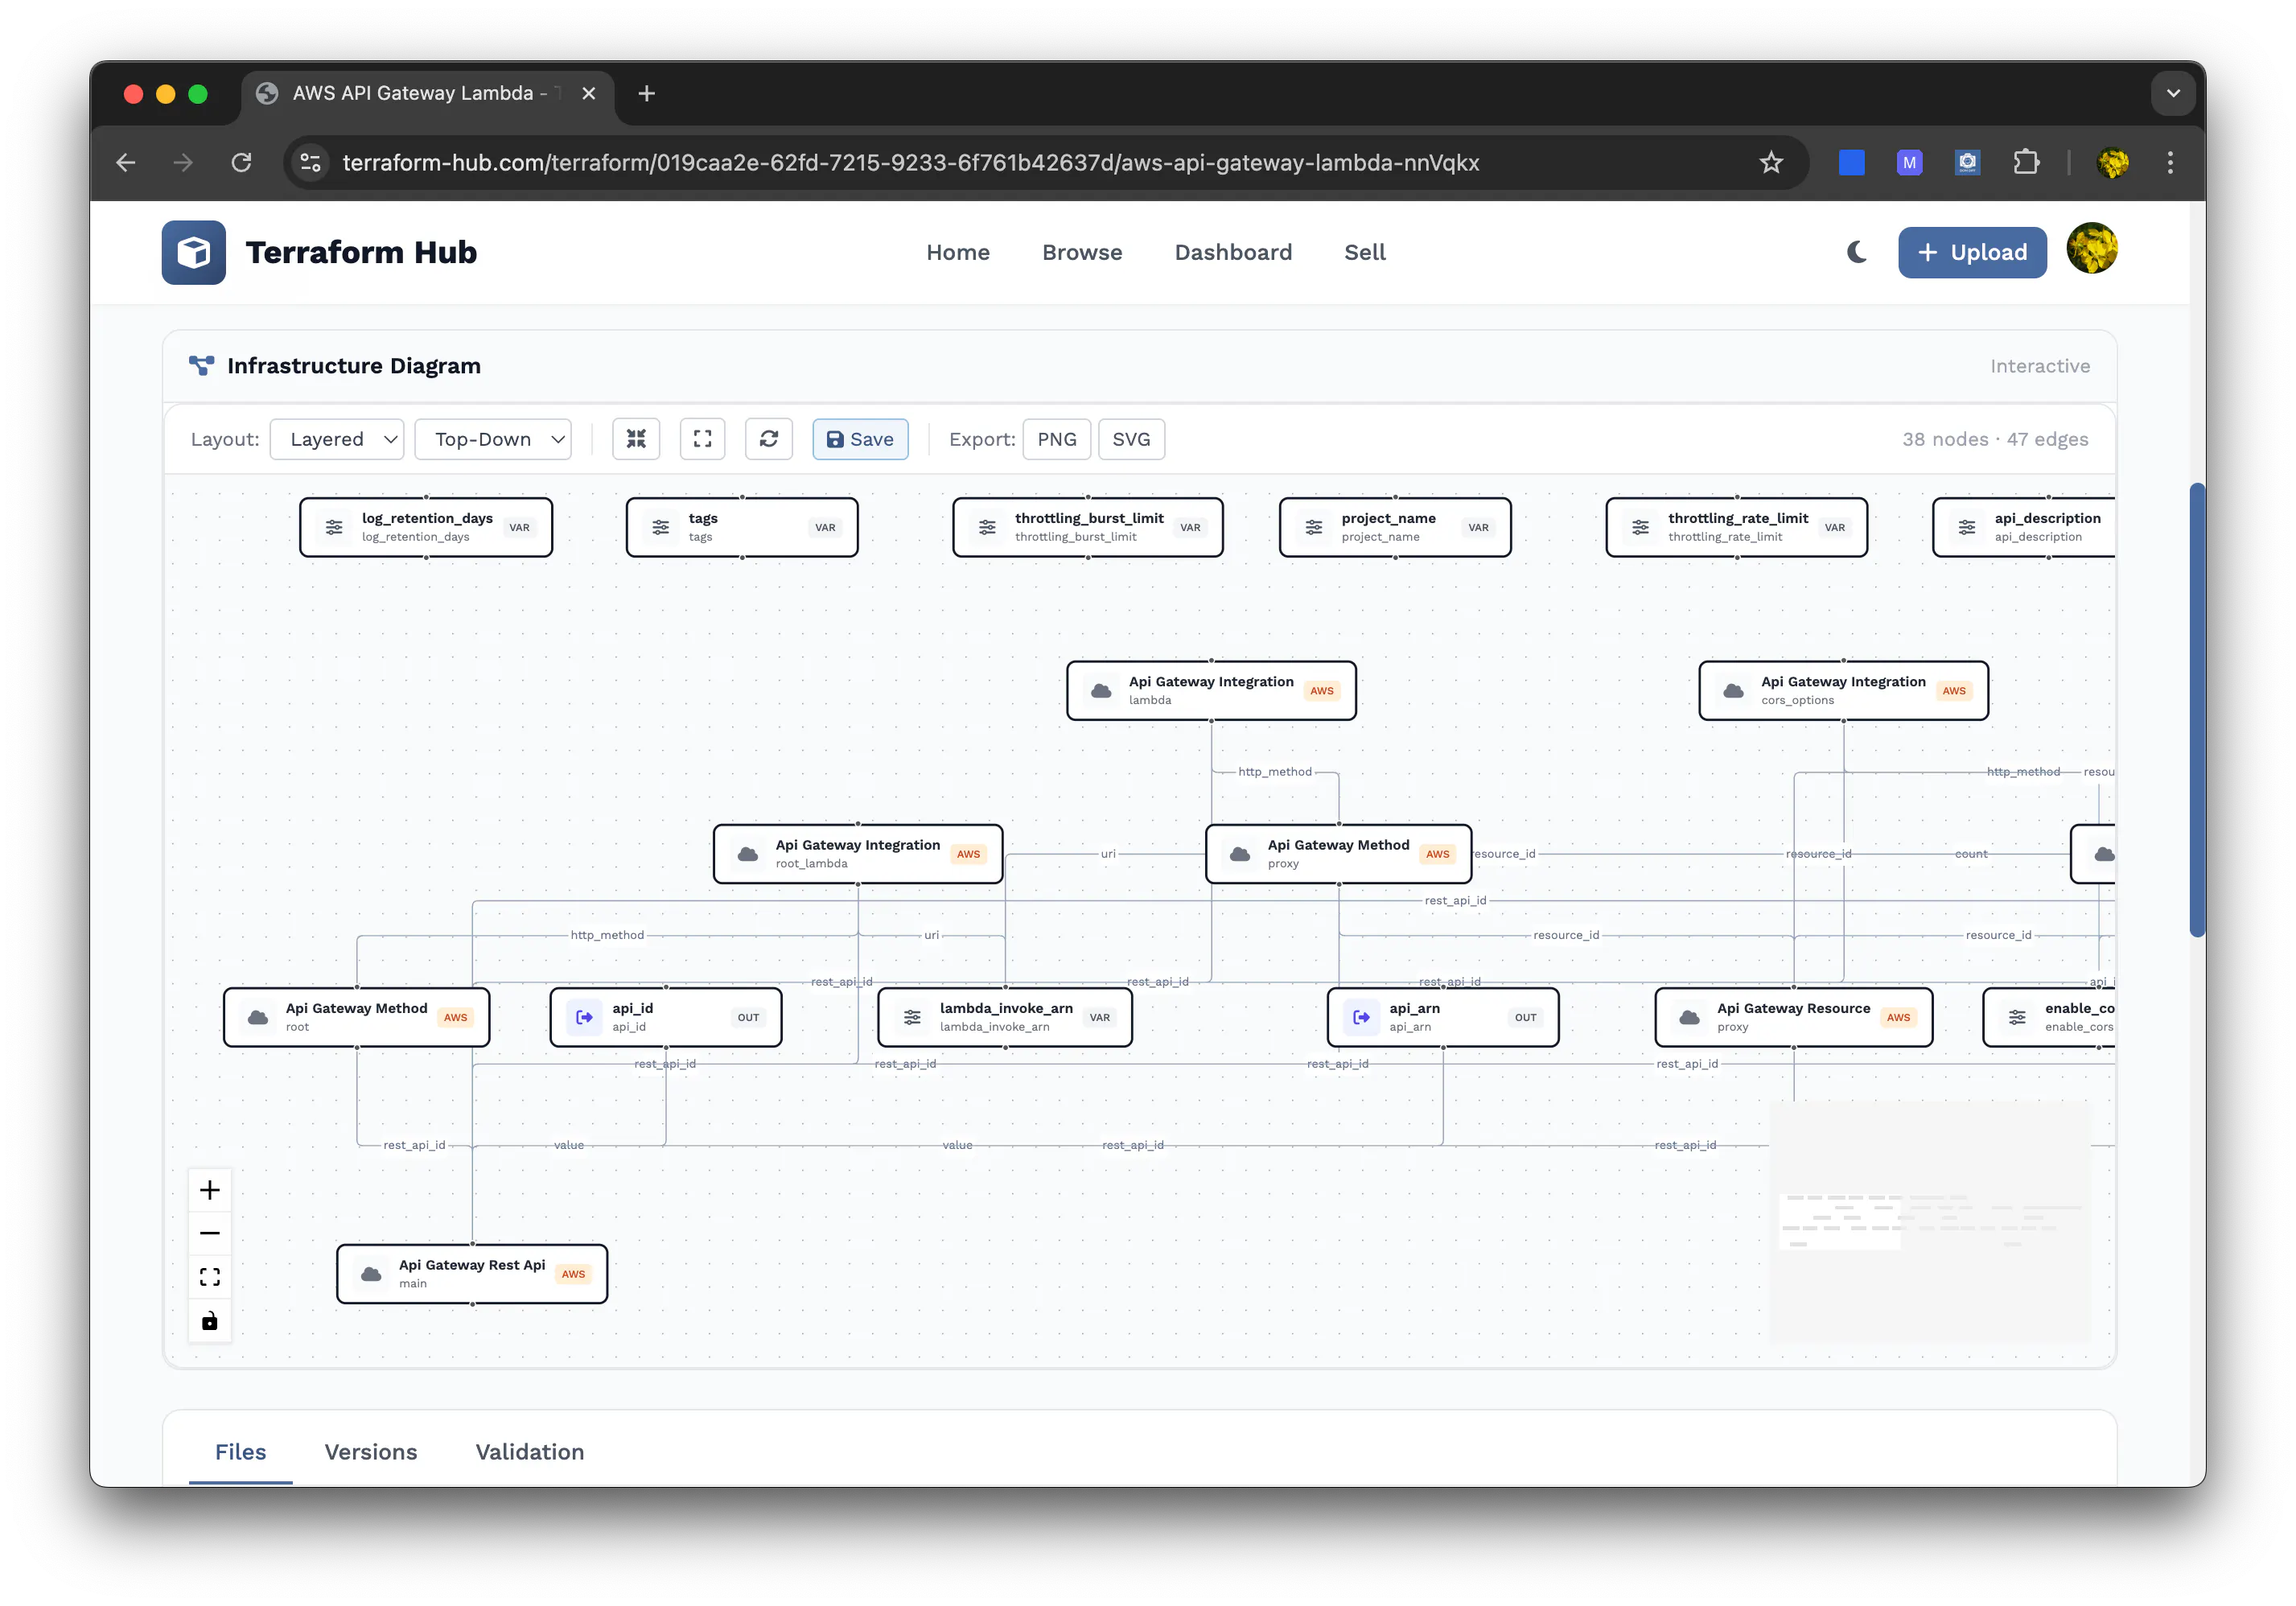Export the diagram as PNG
This screenshot has width=2296, height=1606.
coord(1057,439)
